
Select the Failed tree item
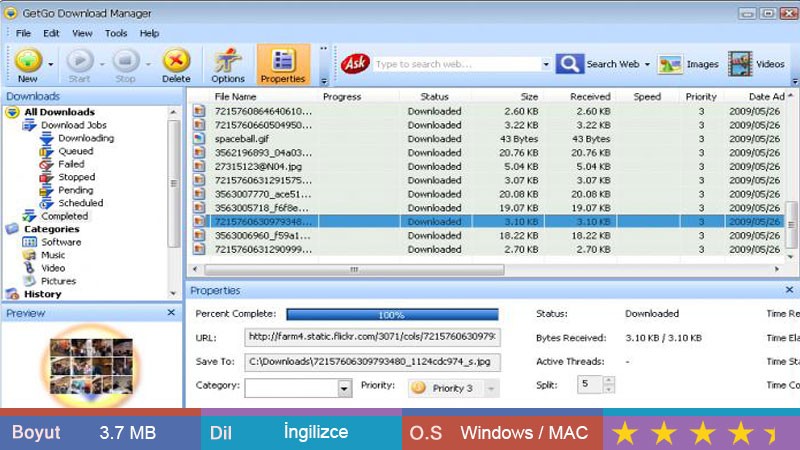tap(71, 164)
